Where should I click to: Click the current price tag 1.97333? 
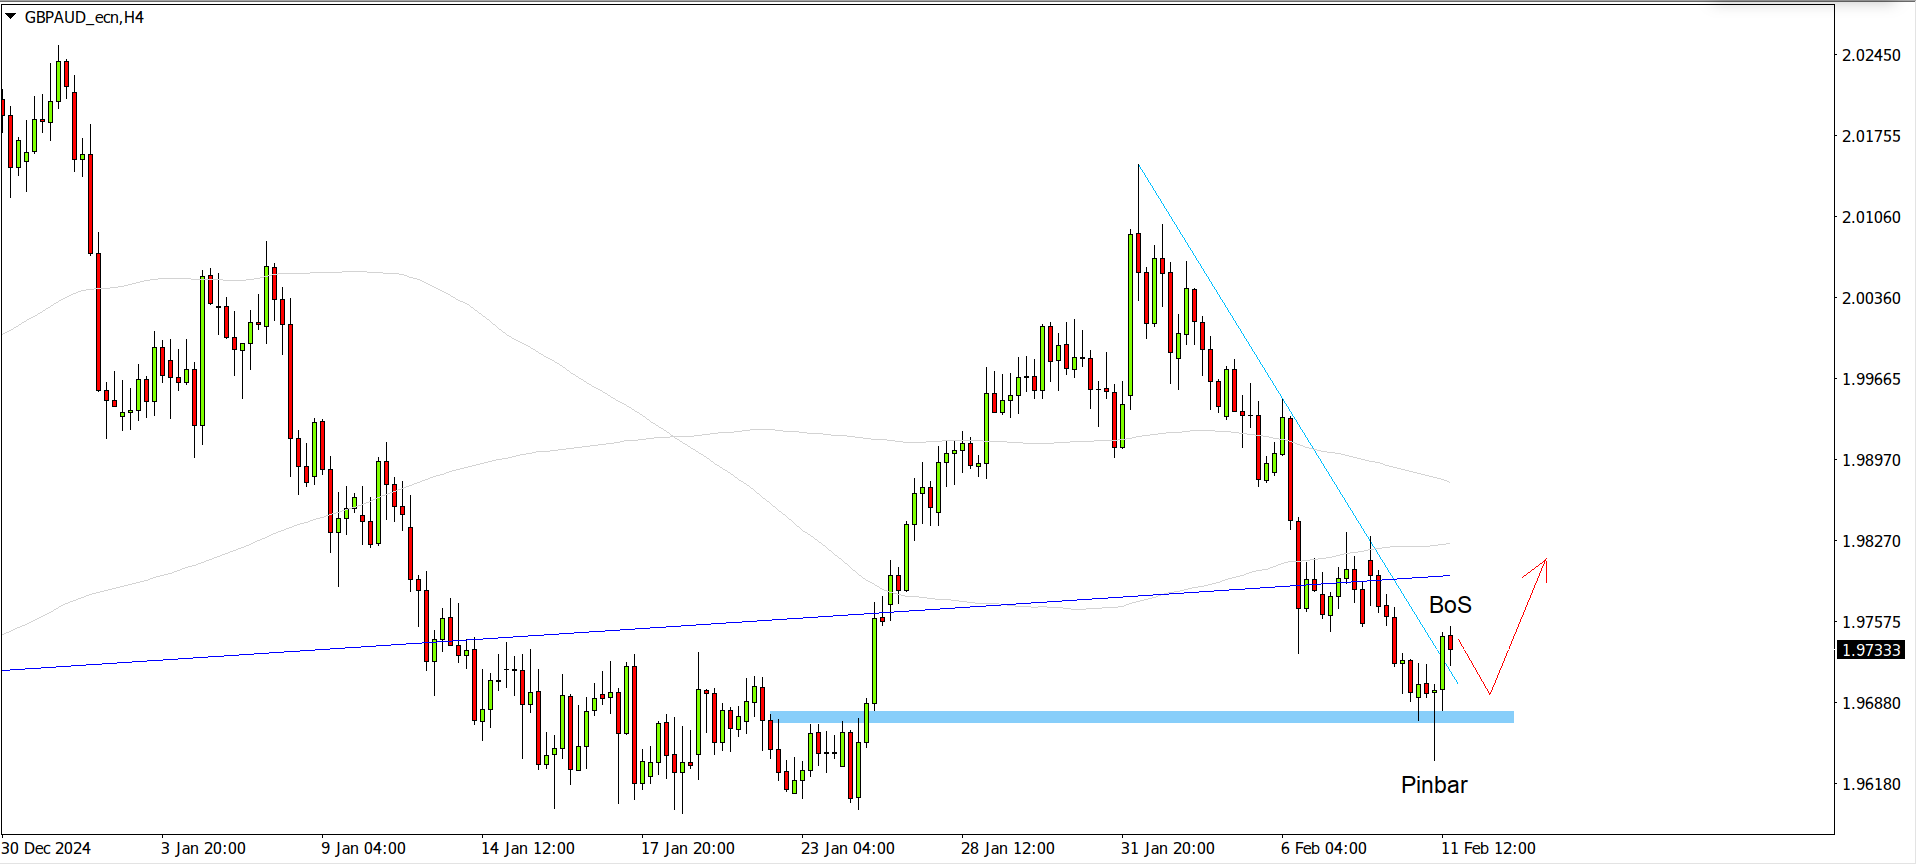click(x=1871, y=650)
